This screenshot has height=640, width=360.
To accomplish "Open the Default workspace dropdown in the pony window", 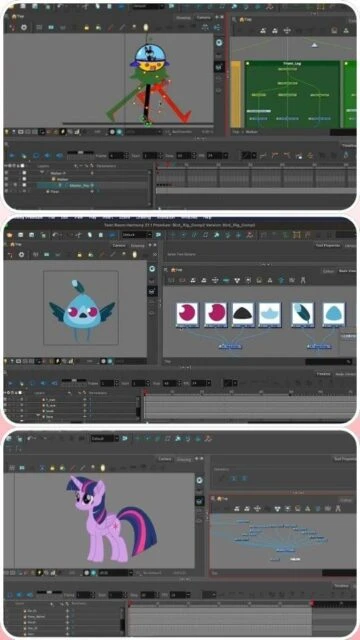I will pos(104,438).
